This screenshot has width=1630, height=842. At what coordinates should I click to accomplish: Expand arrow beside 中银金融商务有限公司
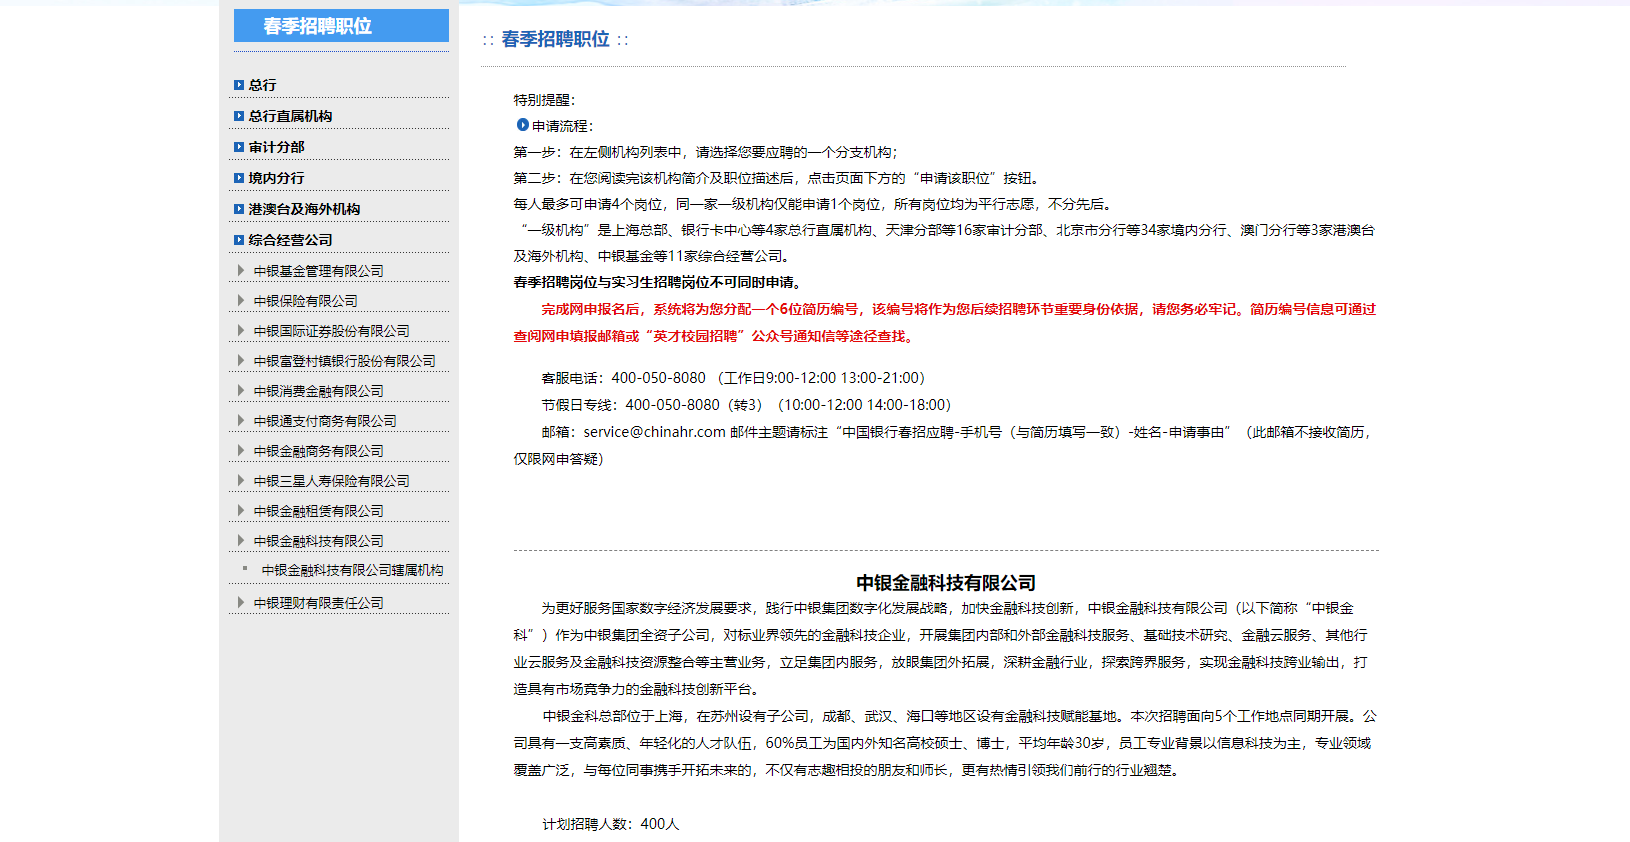[241, 450]
